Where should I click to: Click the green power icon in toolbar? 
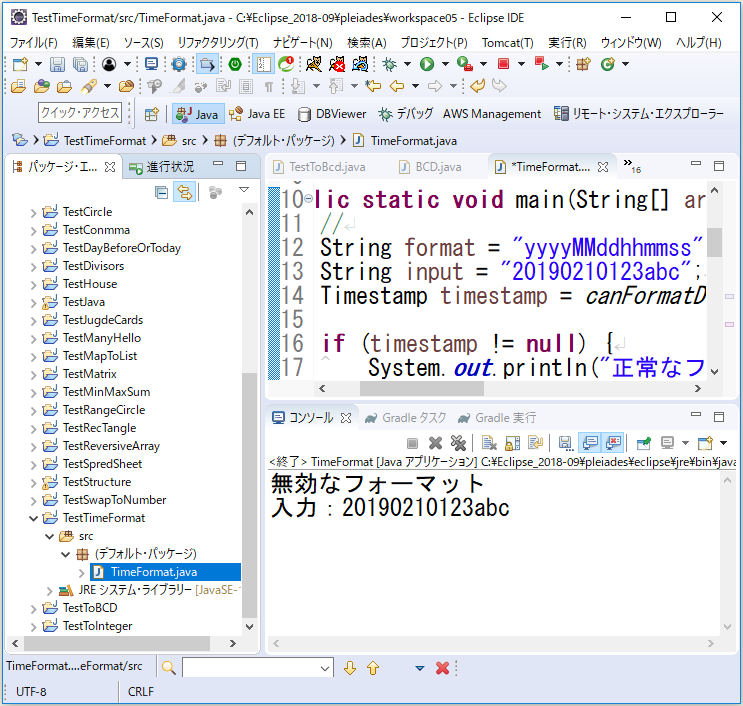[235, 64]
